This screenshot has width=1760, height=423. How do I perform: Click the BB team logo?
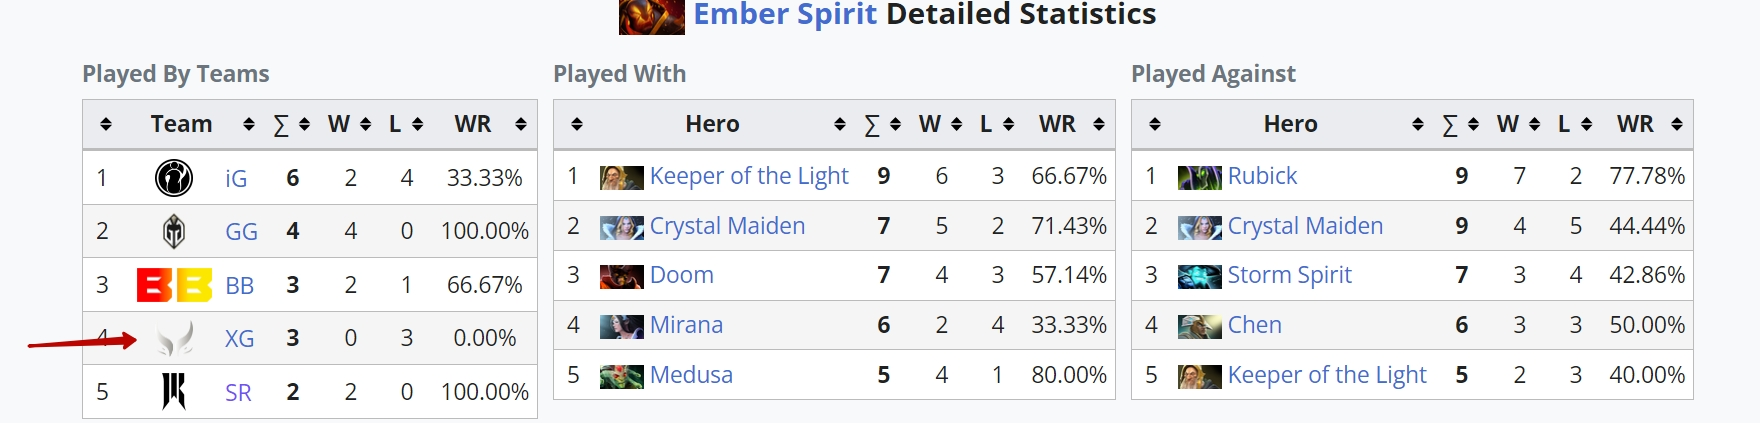point(174,285)
